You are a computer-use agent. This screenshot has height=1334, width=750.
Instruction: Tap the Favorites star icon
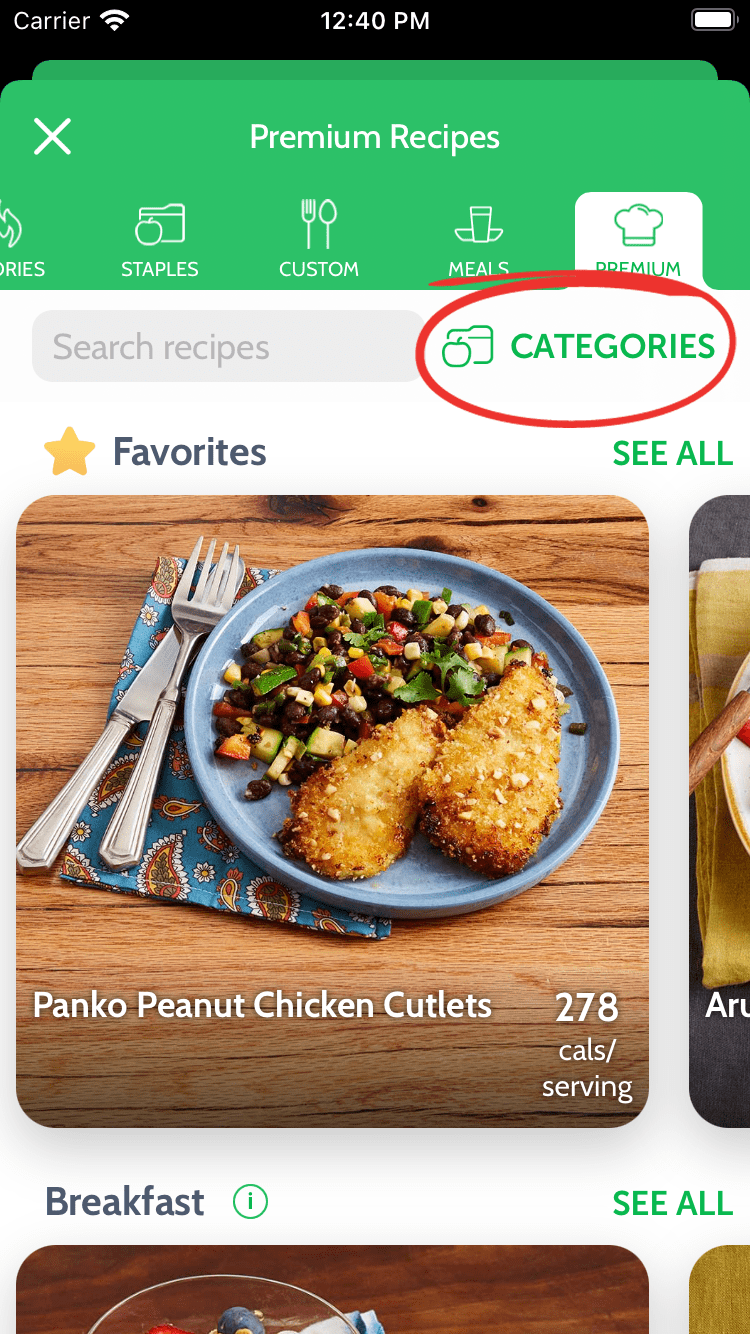[70, 452]
